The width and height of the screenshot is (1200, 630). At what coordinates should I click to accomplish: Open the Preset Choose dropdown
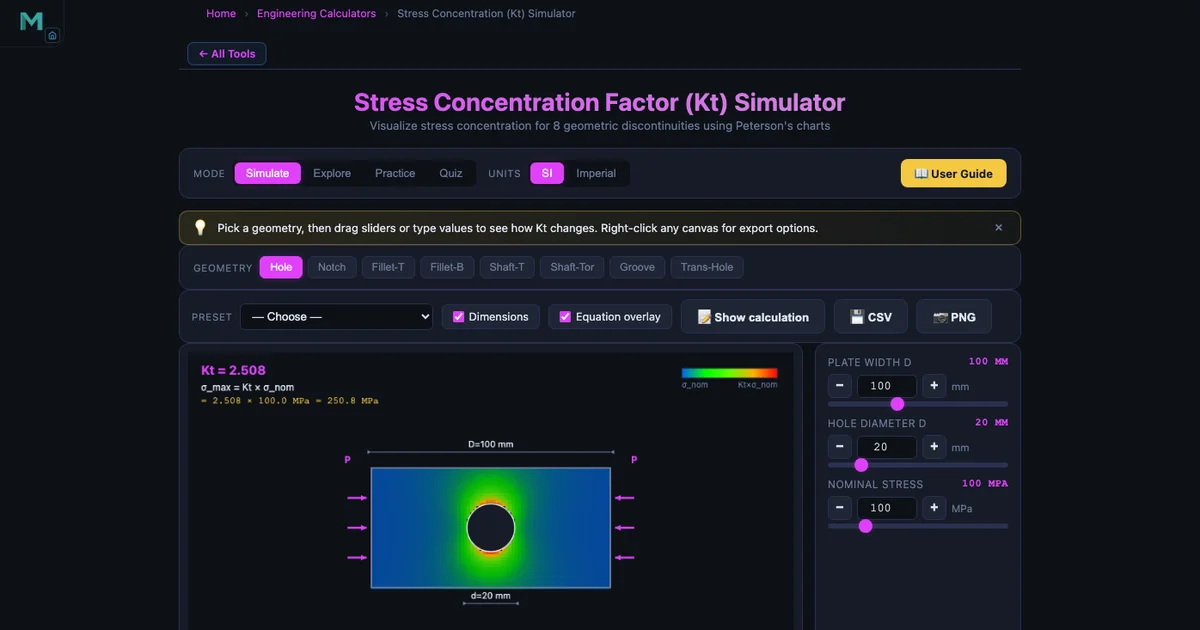coord(336,317)
